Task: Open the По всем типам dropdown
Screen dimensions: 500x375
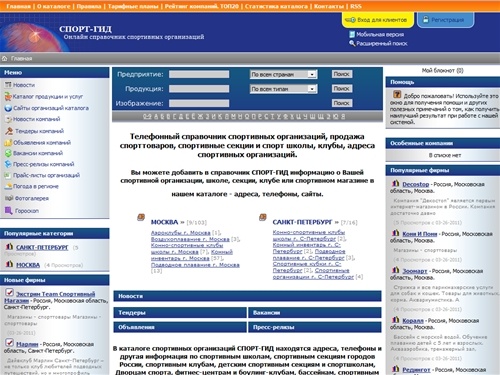Action: pos(283,89)
